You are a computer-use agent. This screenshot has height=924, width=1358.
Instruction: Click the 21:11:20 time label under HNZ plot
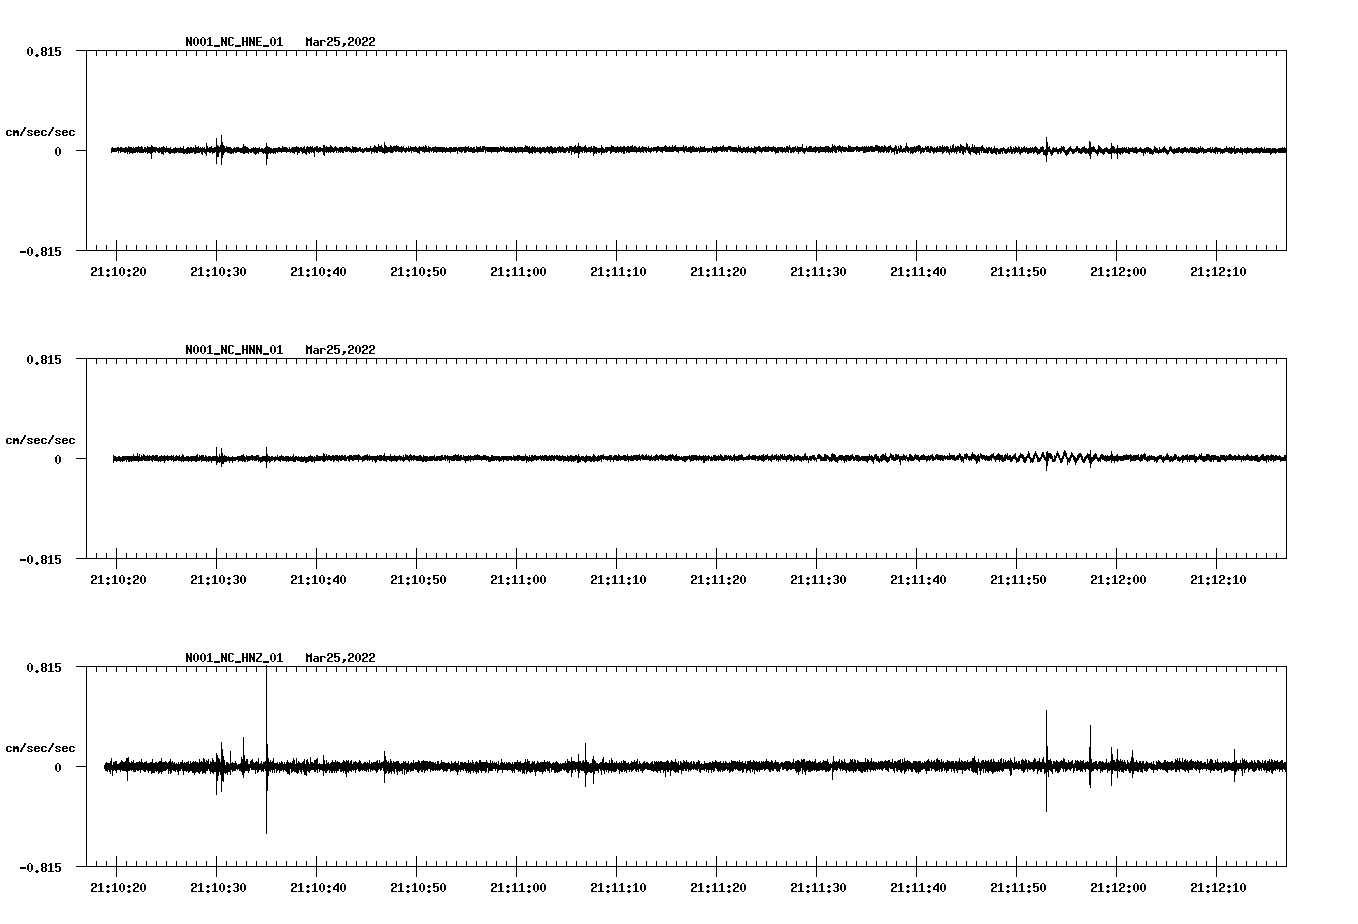click(x=718, y=887)
